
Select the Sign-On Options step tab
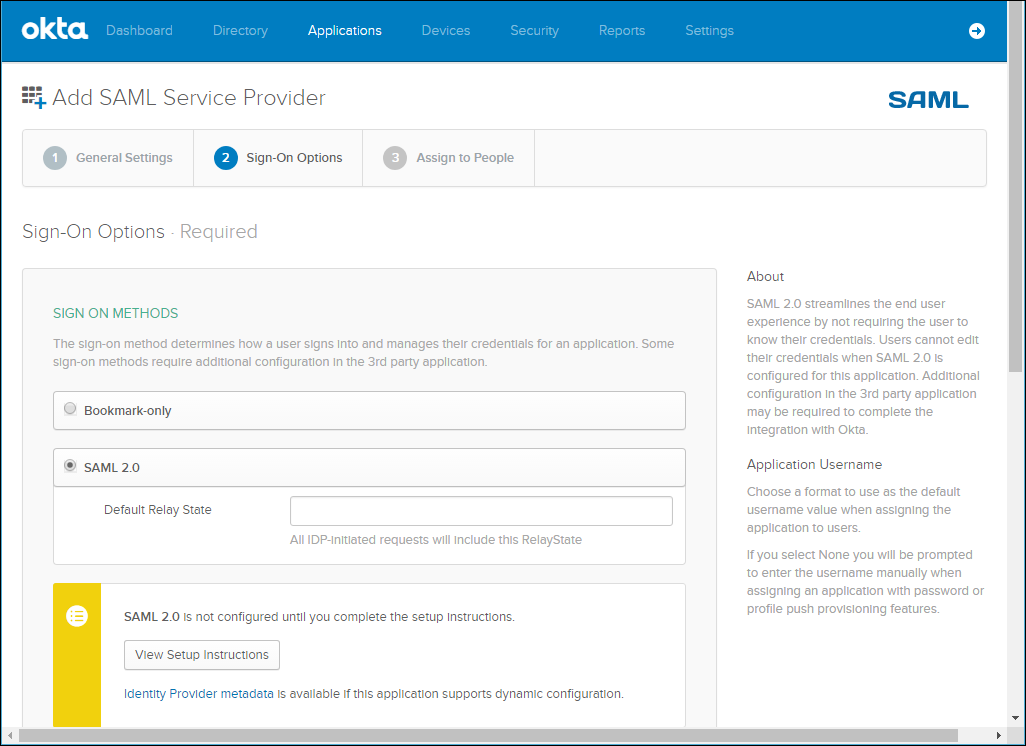click(x=278, y=158)
